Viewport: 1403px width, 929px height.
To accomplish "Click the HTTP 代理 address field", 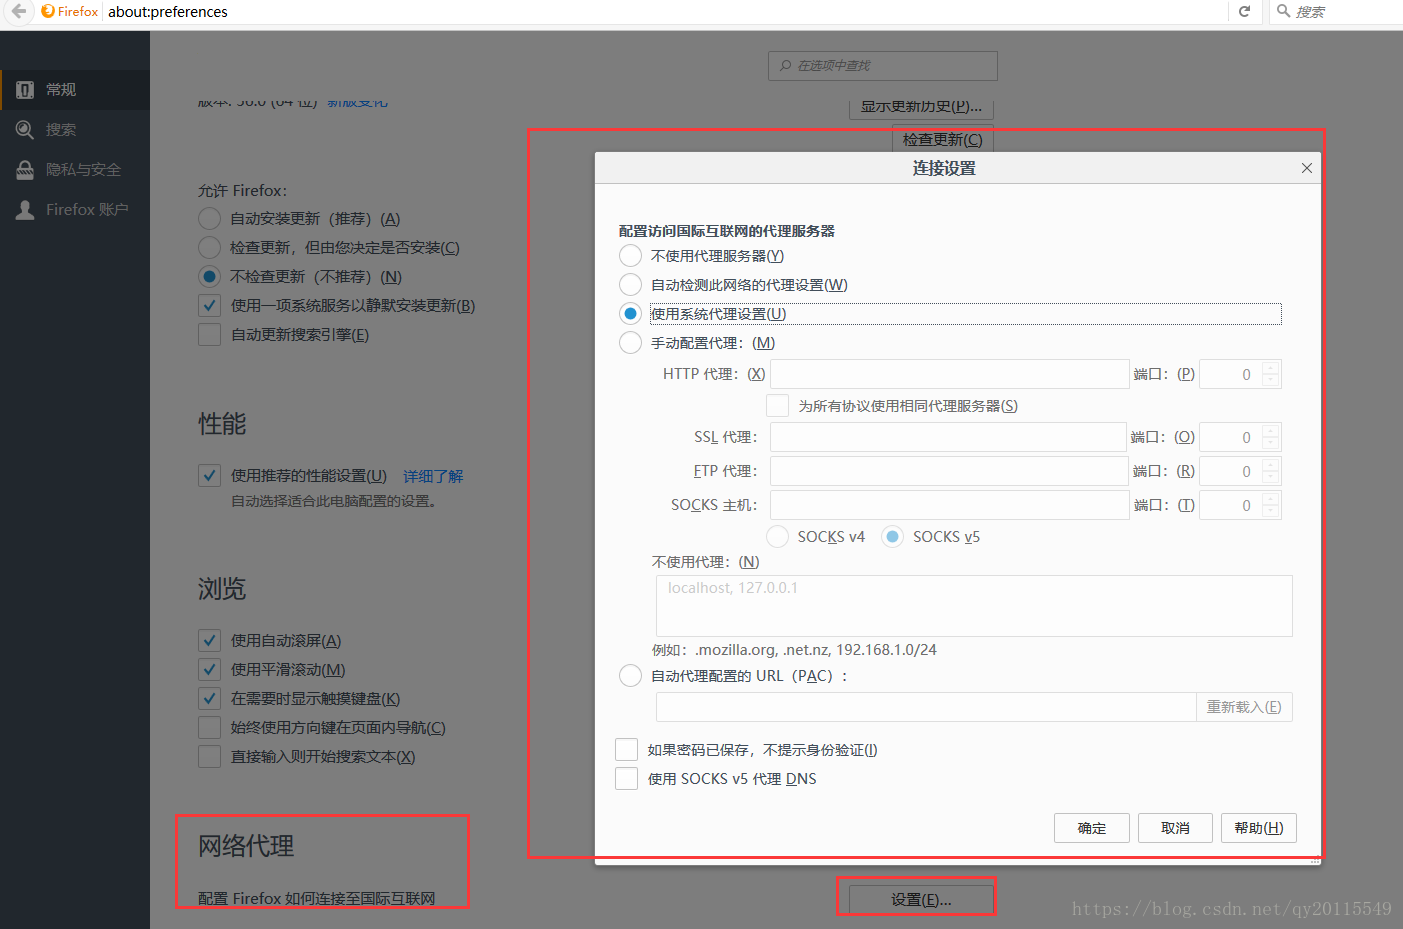I will (950, 374).
